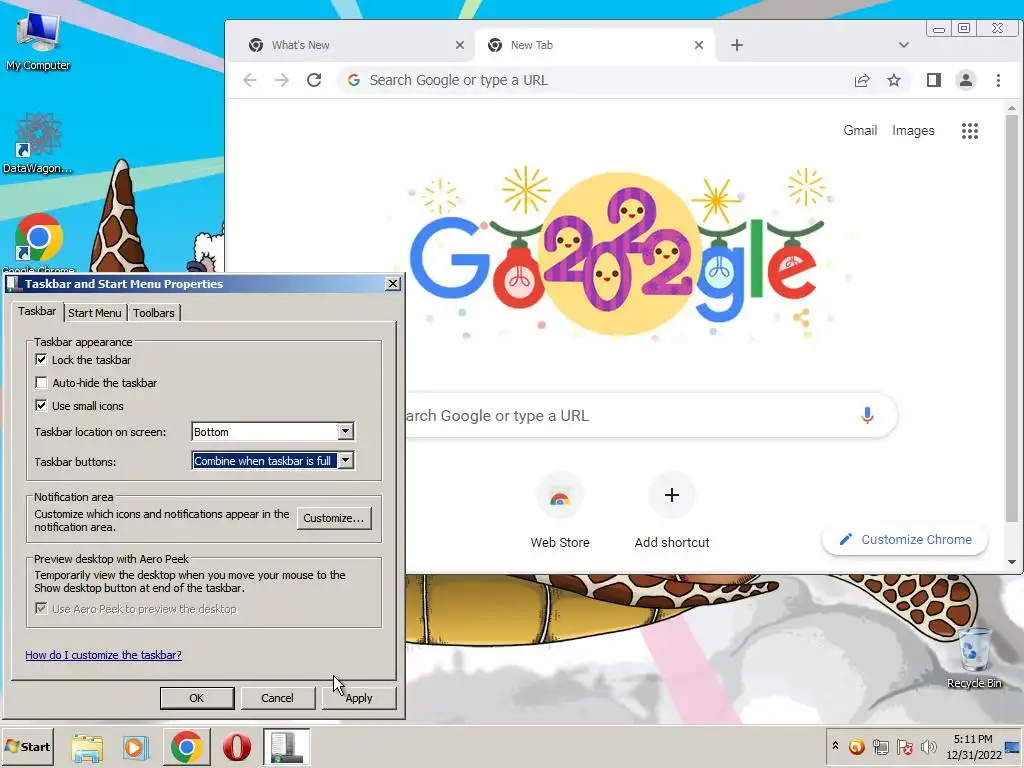Screen dimensions: 1024x768
Task: Click the orange tray application icon
Action: click(x=856, y=746)
